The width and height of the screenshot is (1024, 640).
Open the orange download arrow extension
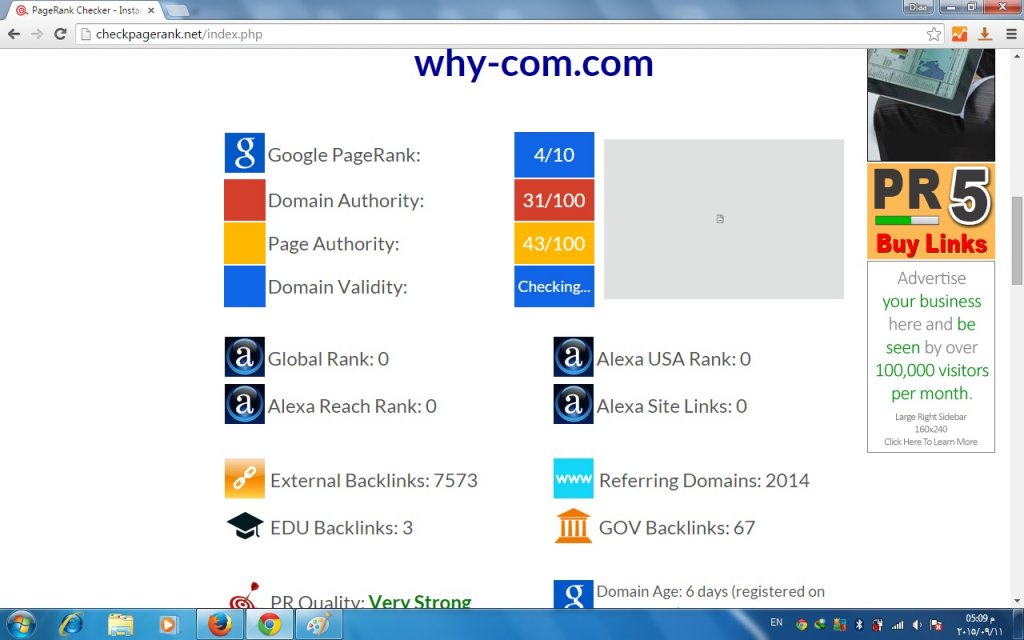(x=985, y=34)
